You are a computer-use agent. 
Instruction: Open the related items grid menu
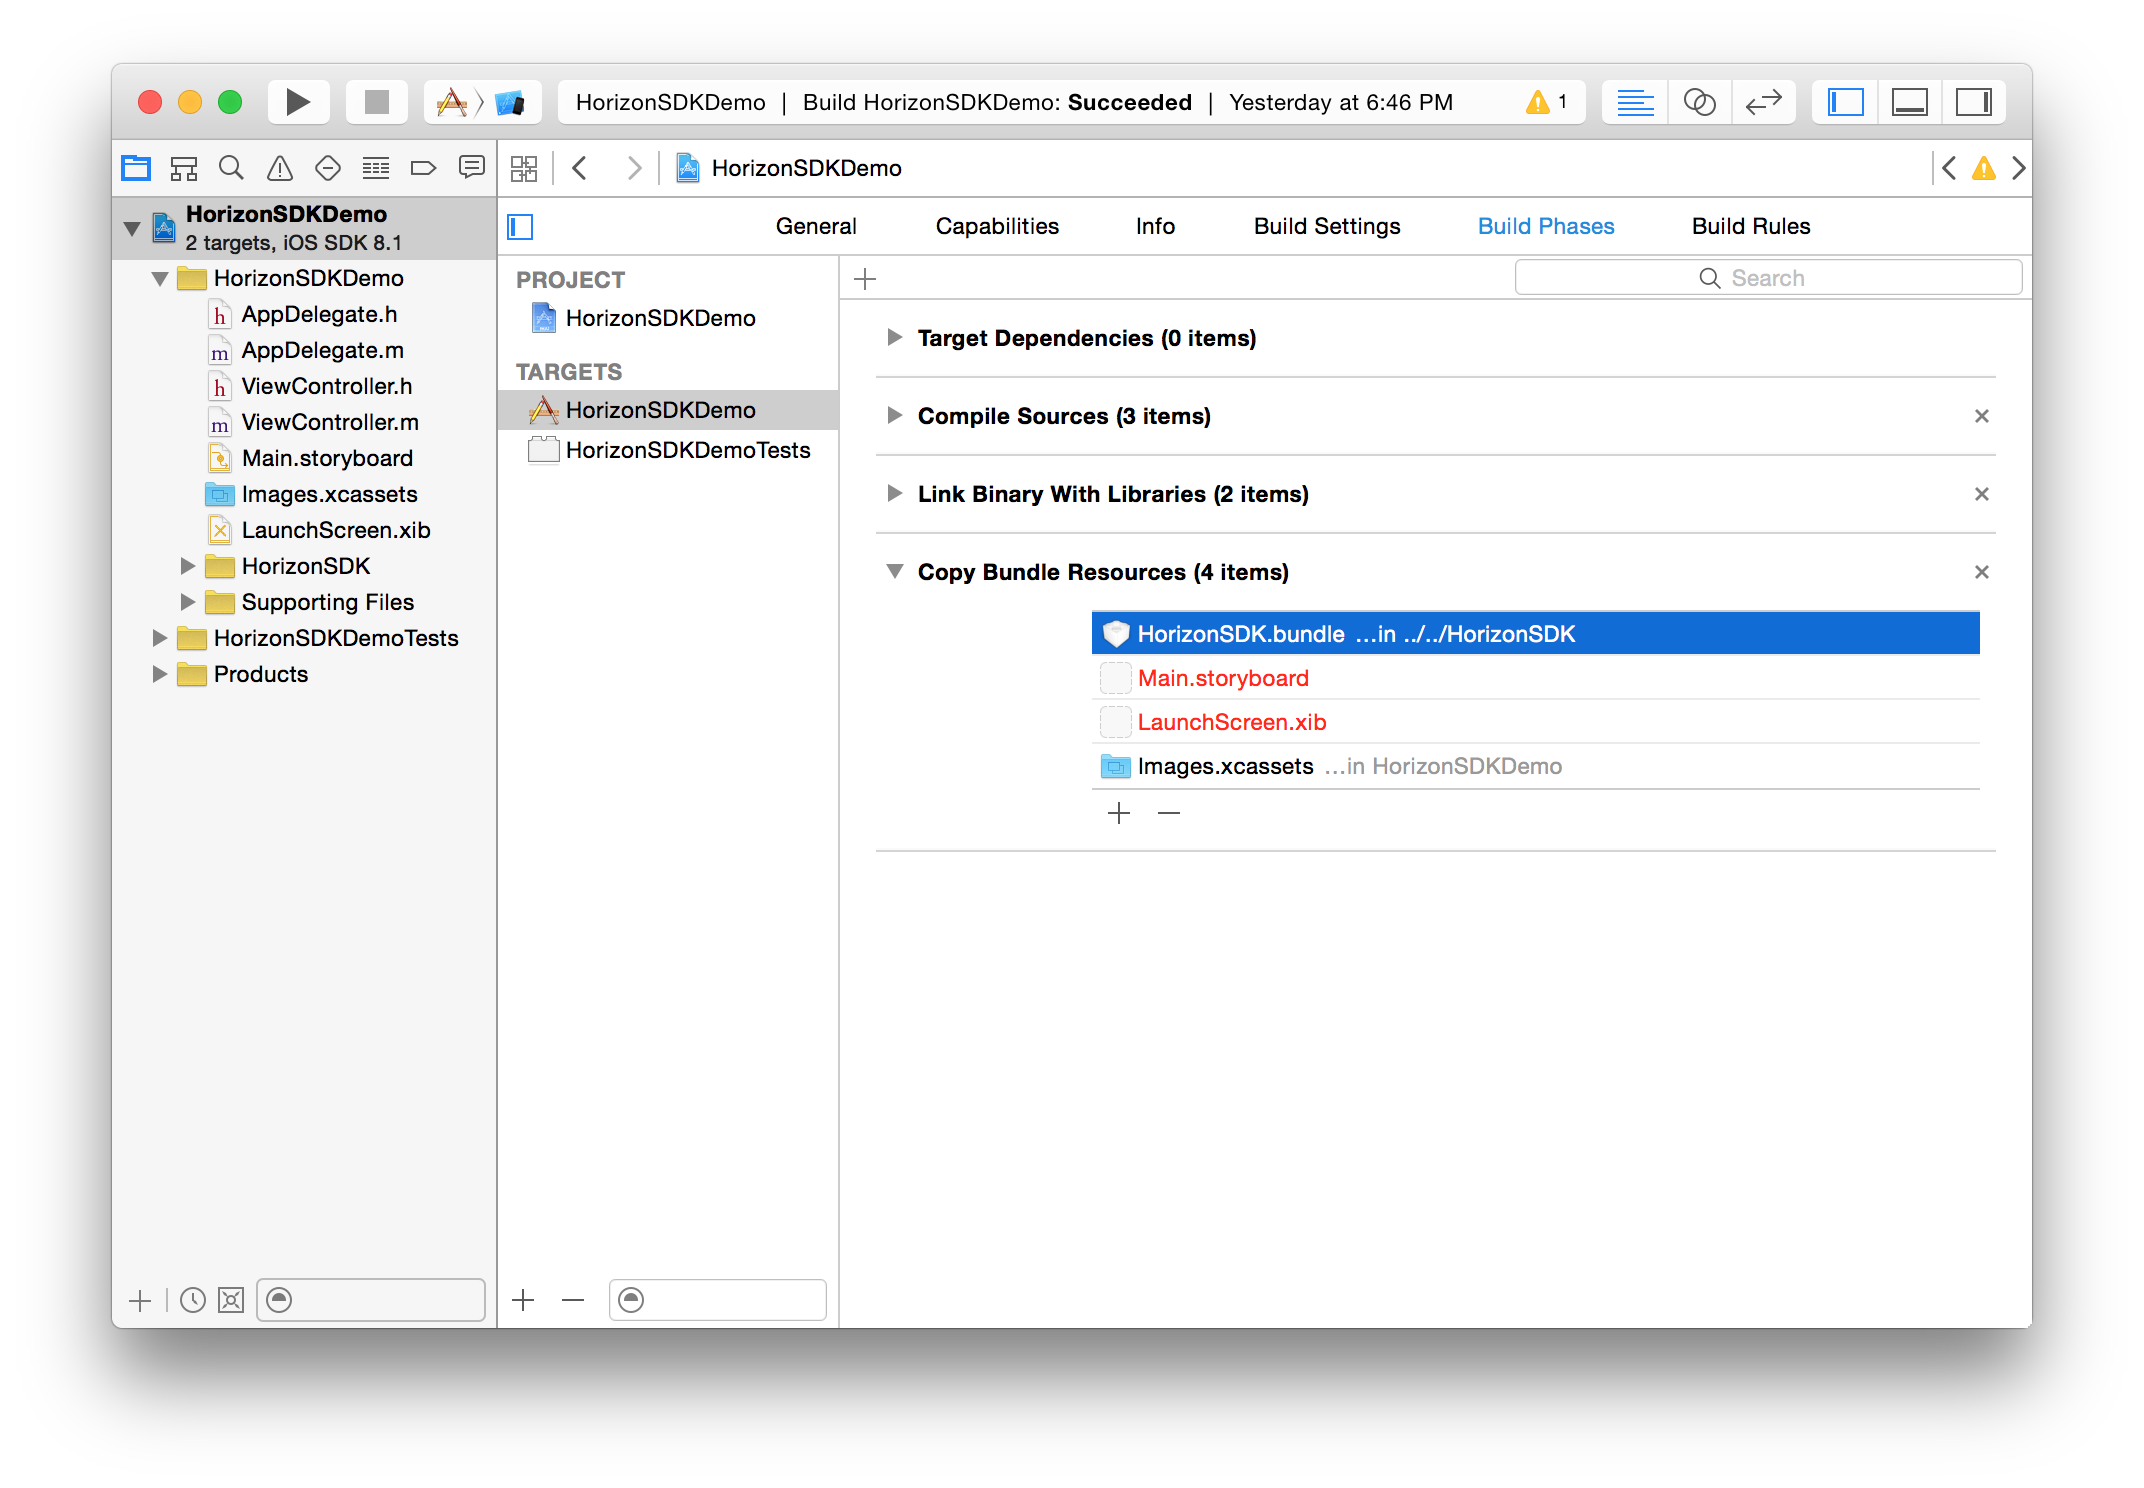[524, 168]
